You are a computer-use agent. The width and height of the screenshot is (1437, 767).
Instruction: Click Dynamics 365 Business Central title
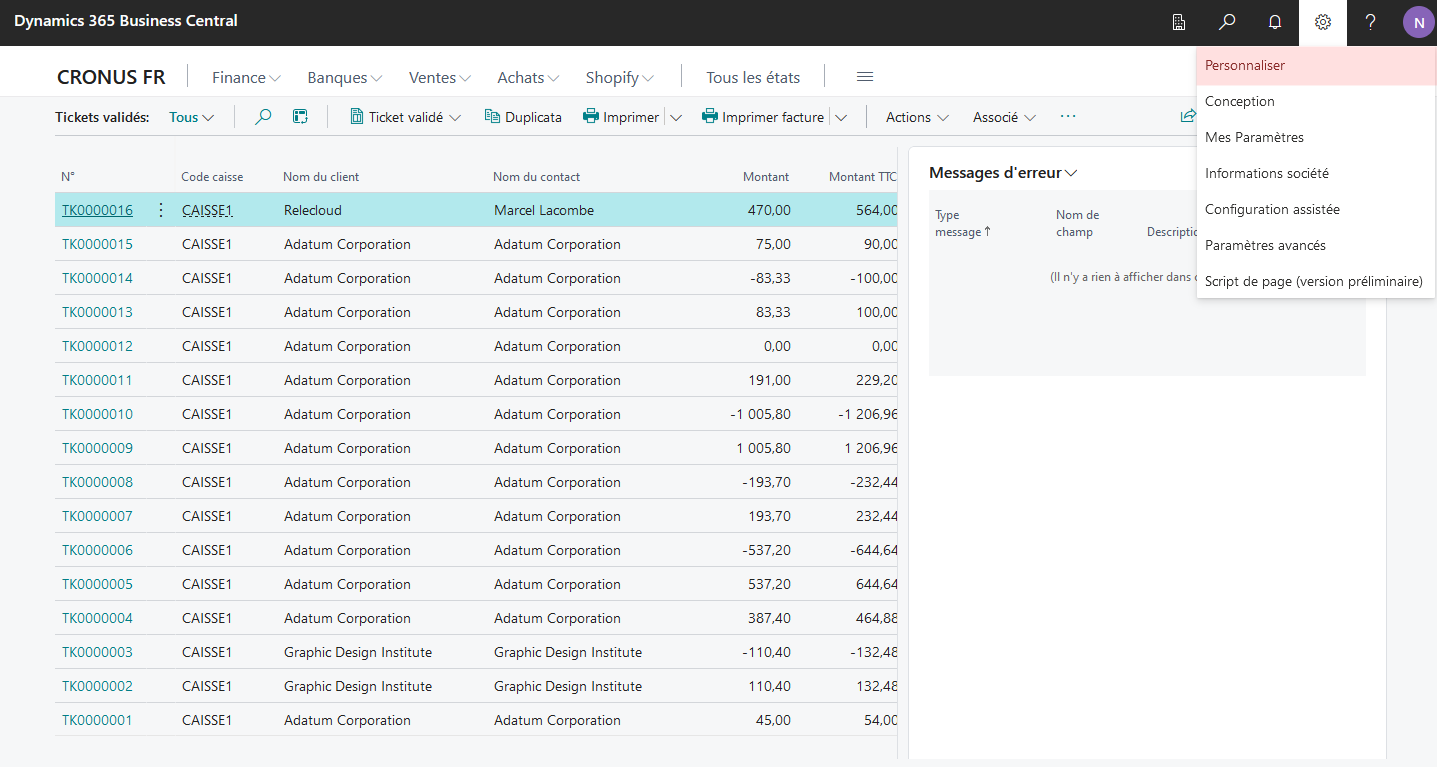pyautogui.click(x=126, y=21)
